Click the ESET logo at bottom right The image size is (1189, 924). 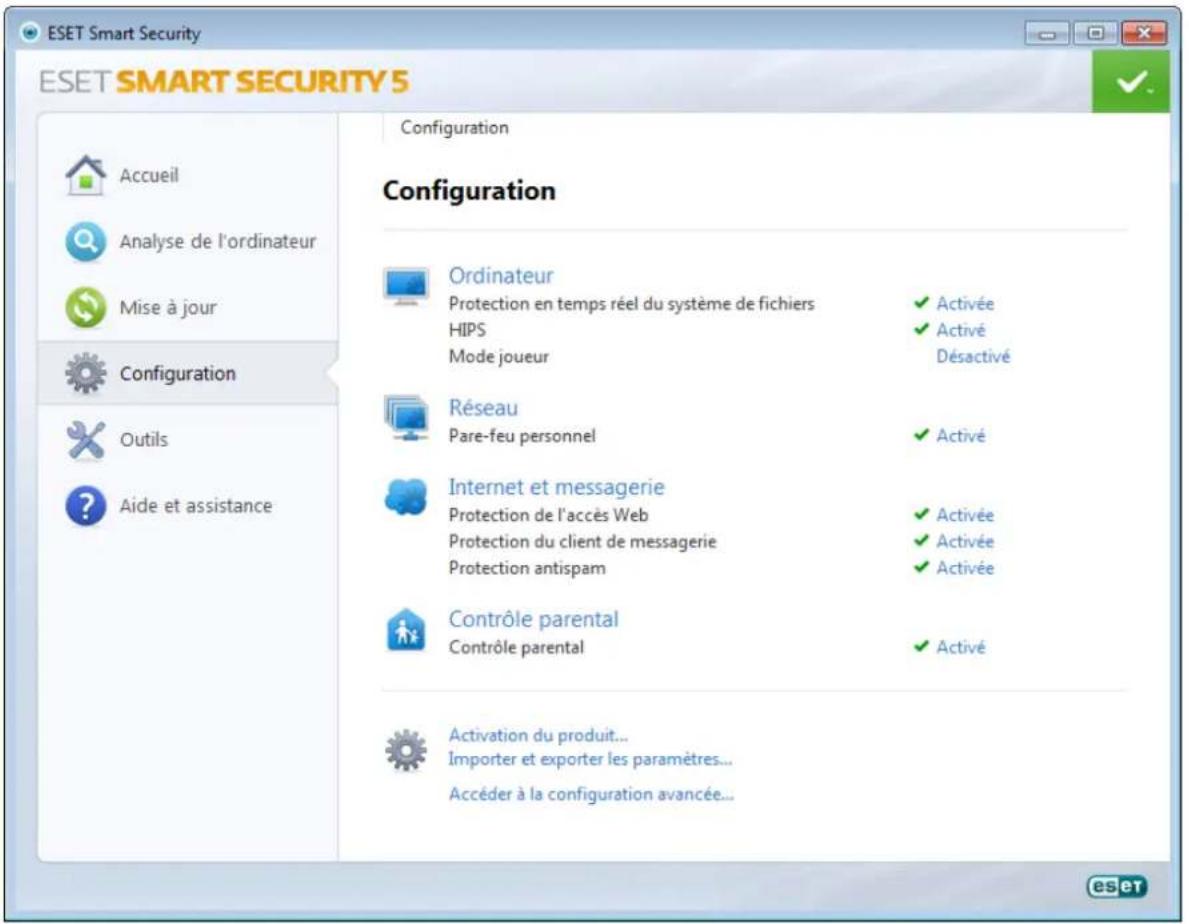point(1117,886)
